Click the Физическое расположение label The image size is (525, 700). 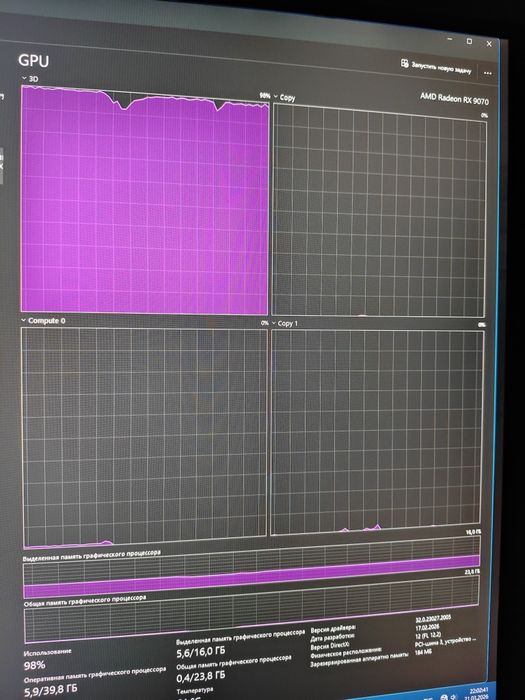tap(346, 652)
